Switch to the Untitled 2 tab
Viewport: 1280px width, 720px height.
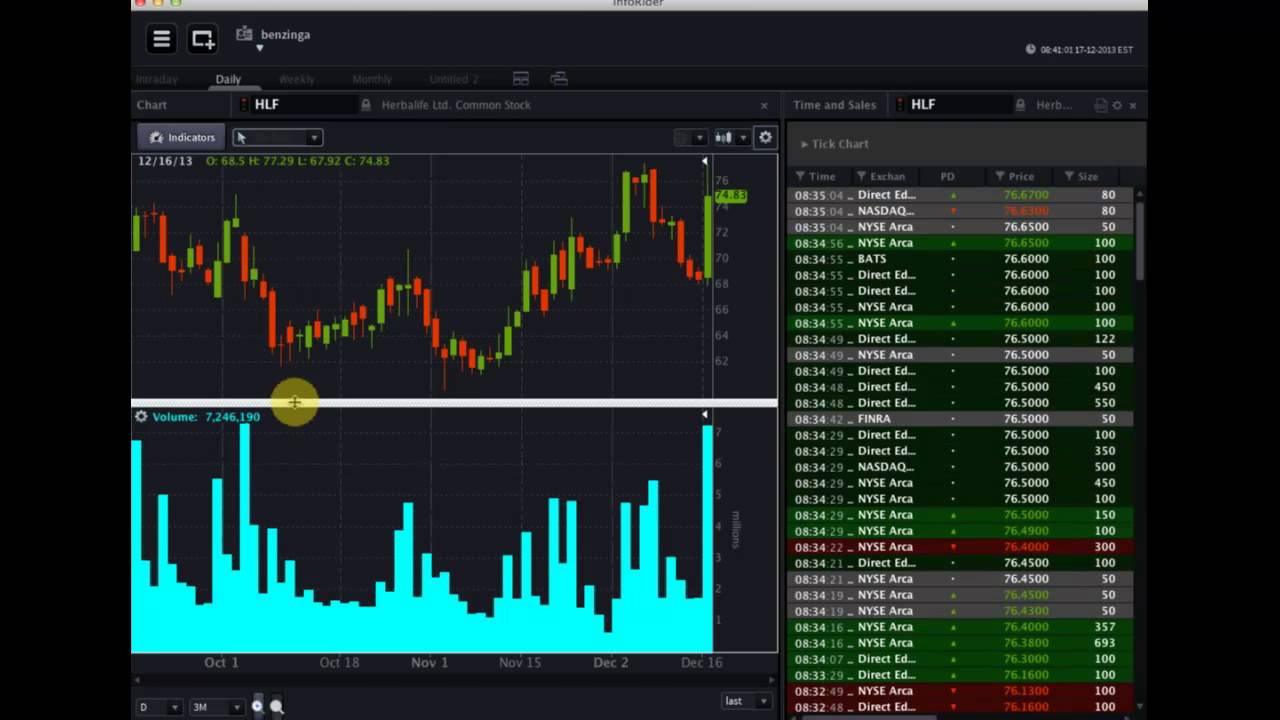[x=454, y=79]
